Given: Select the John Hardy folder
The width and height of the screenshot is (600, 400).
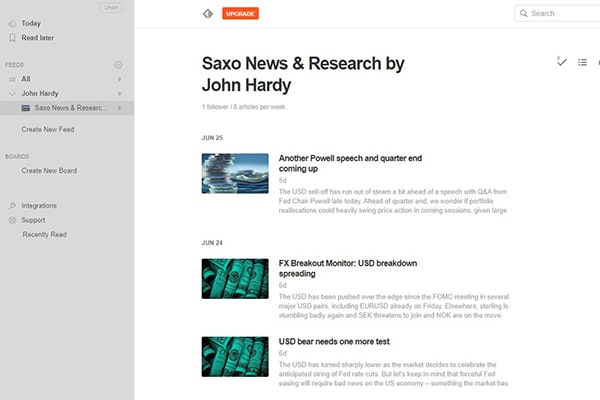Looking at the screenshot, I should pos(40,93).
